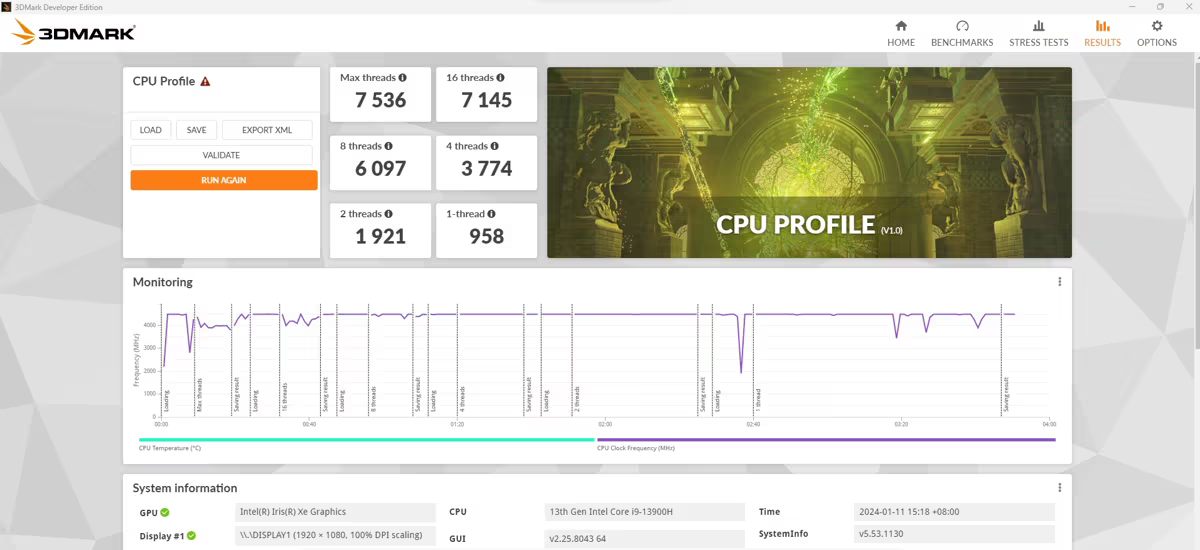The height and width of the screenshot is (550, 1200).
Task: Click the DISPLAY1 resolution field
Action: pyautogui.click(x=335, y=535)
